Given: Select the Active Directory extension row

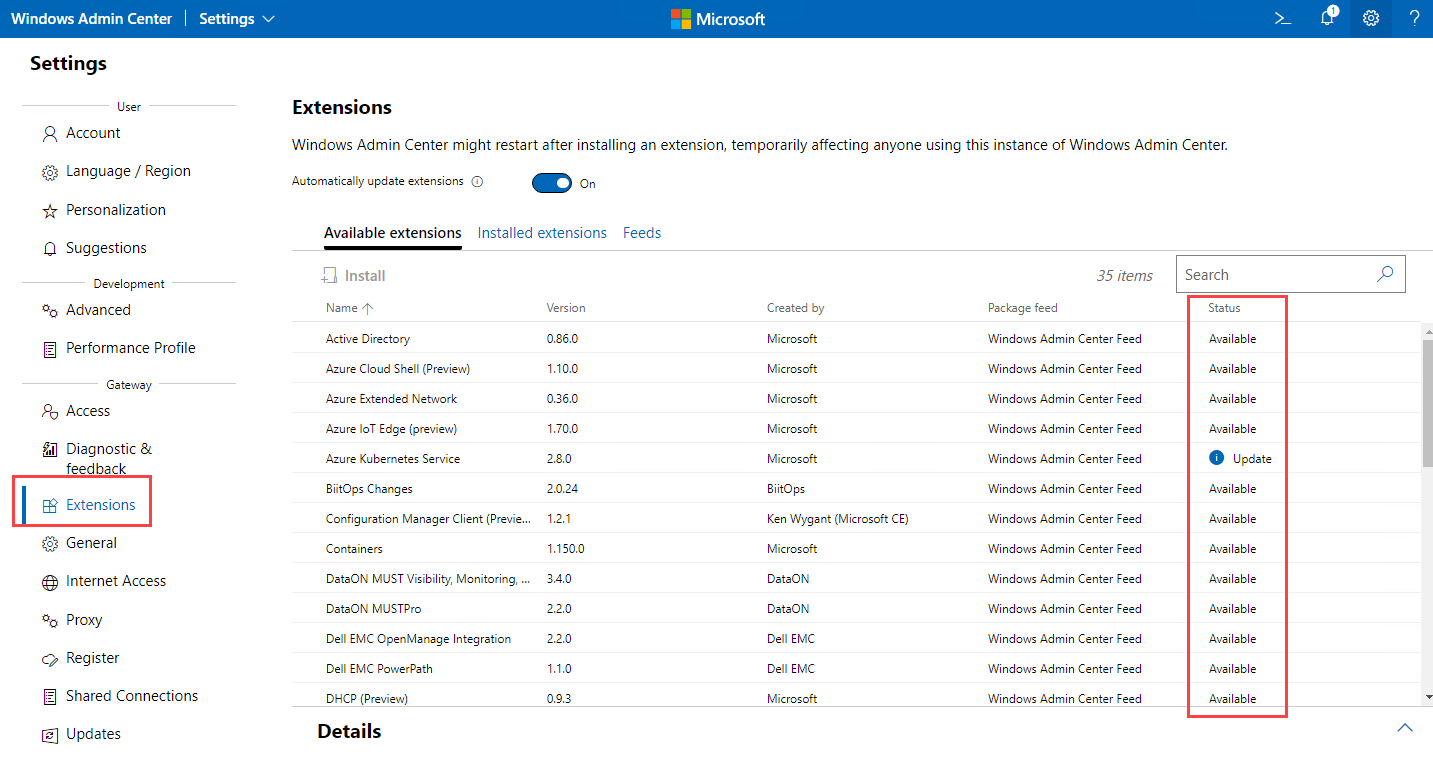Looking at the screenshot, I should tap(856, 338).
